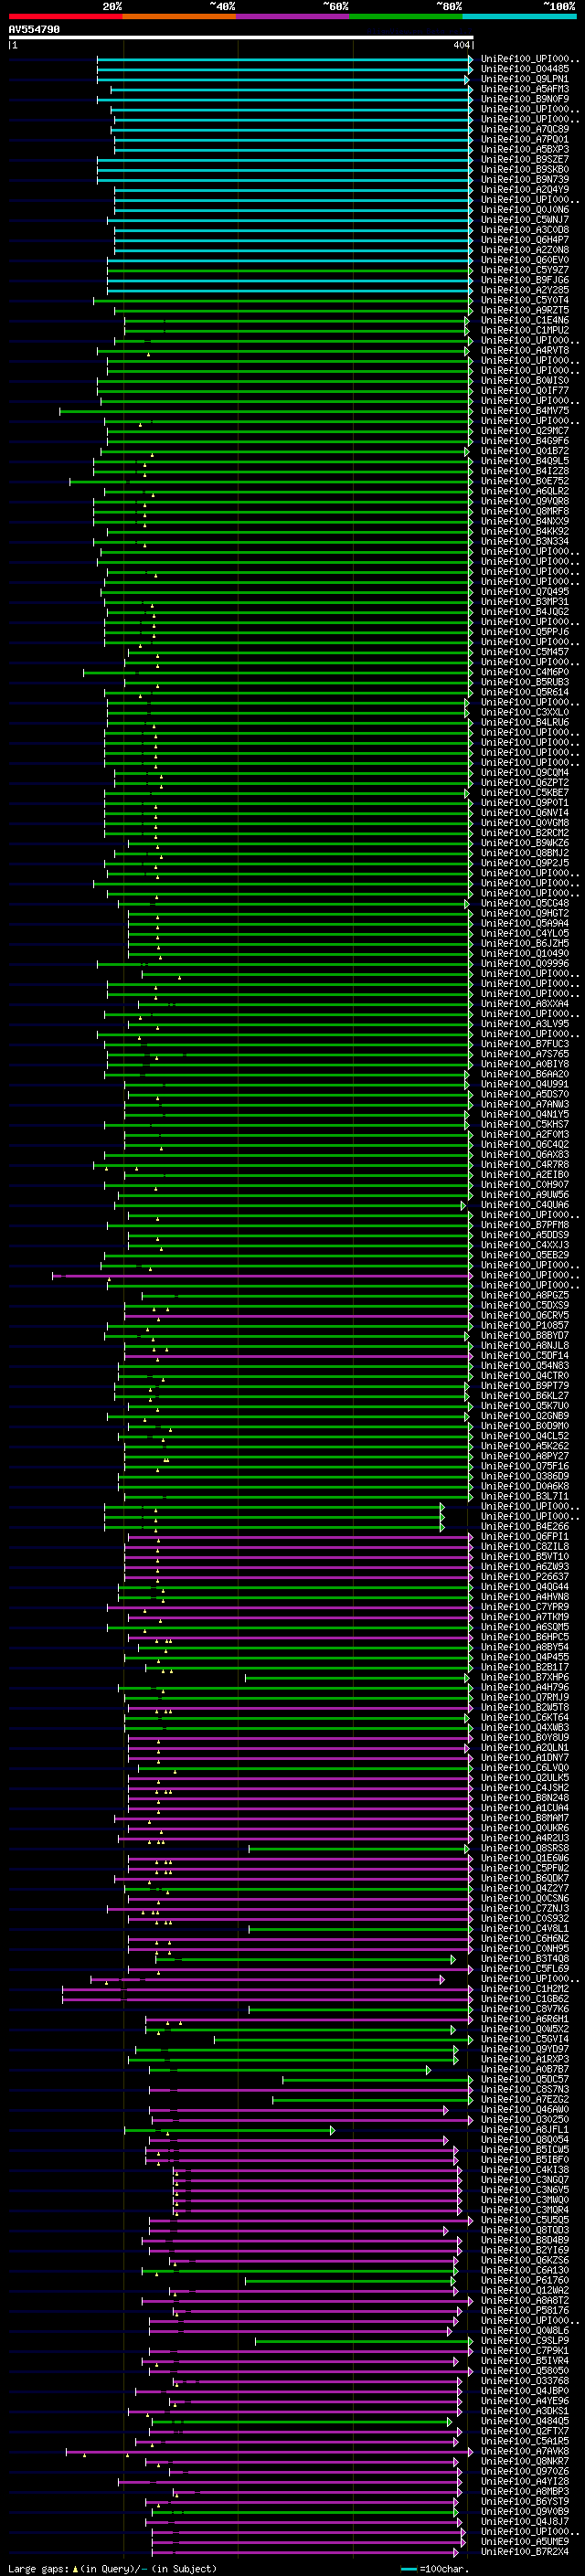The height and width of the screenshot is (2576, 585).
Task: Select the UniRef100_A4RVT8 label
Action: pyautogui.click(x=524, y=350)
